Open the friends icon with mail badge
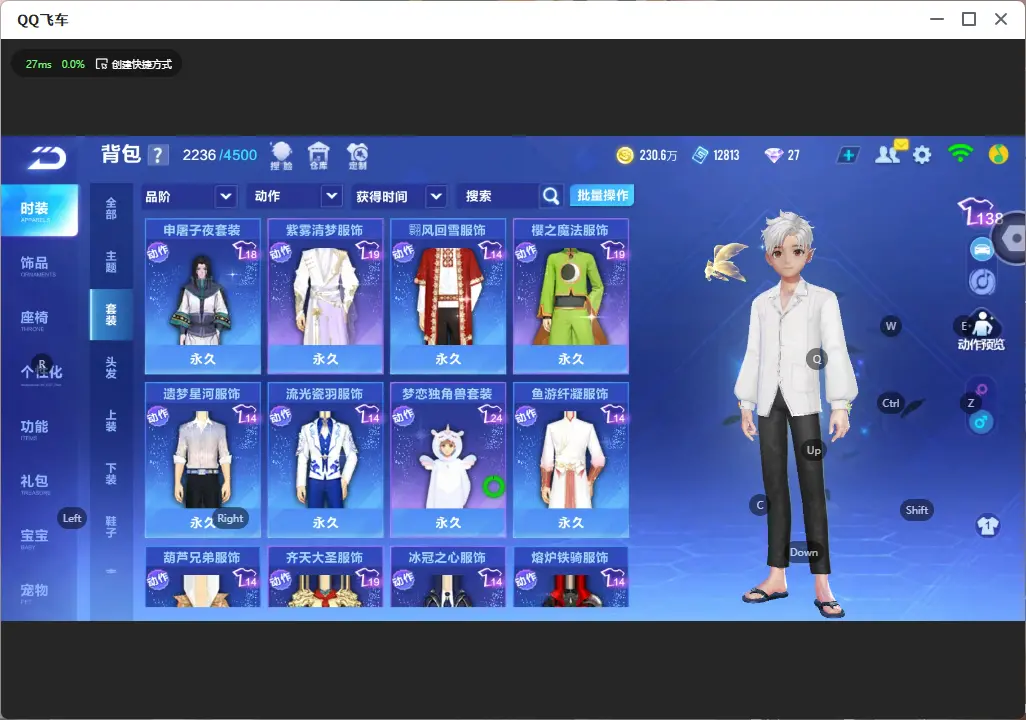Viewport: 1026px width, 720px height. 889,153
